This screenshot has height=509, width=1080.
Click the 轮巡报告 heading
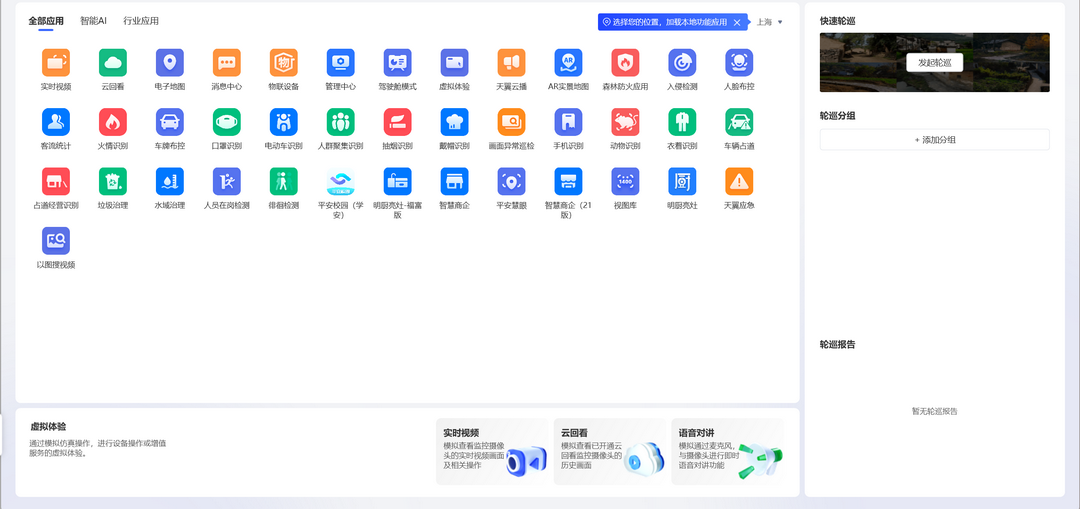pos(838,344)
